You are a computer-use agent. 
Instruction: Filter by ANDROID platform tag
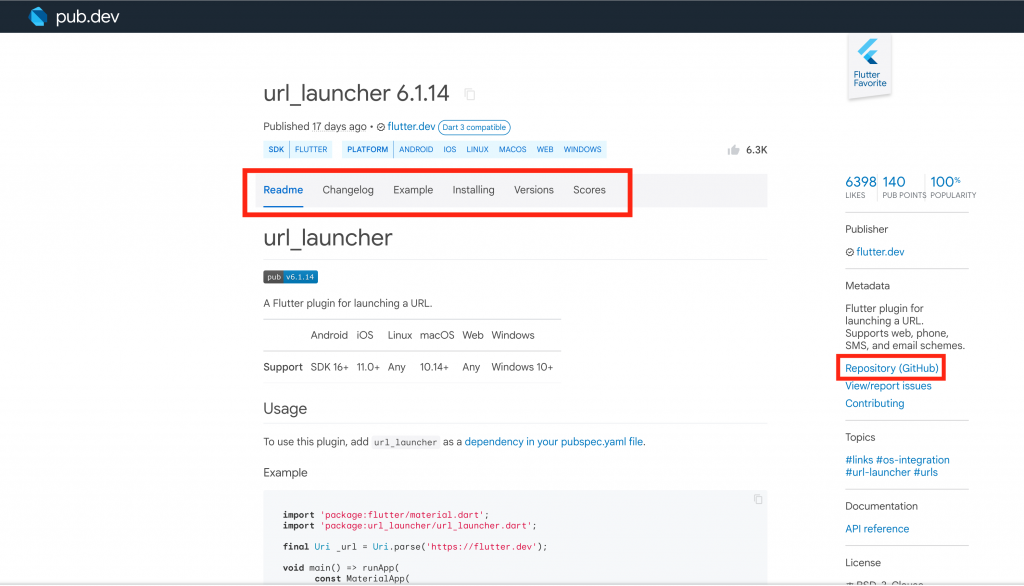(x=416, y=150)
